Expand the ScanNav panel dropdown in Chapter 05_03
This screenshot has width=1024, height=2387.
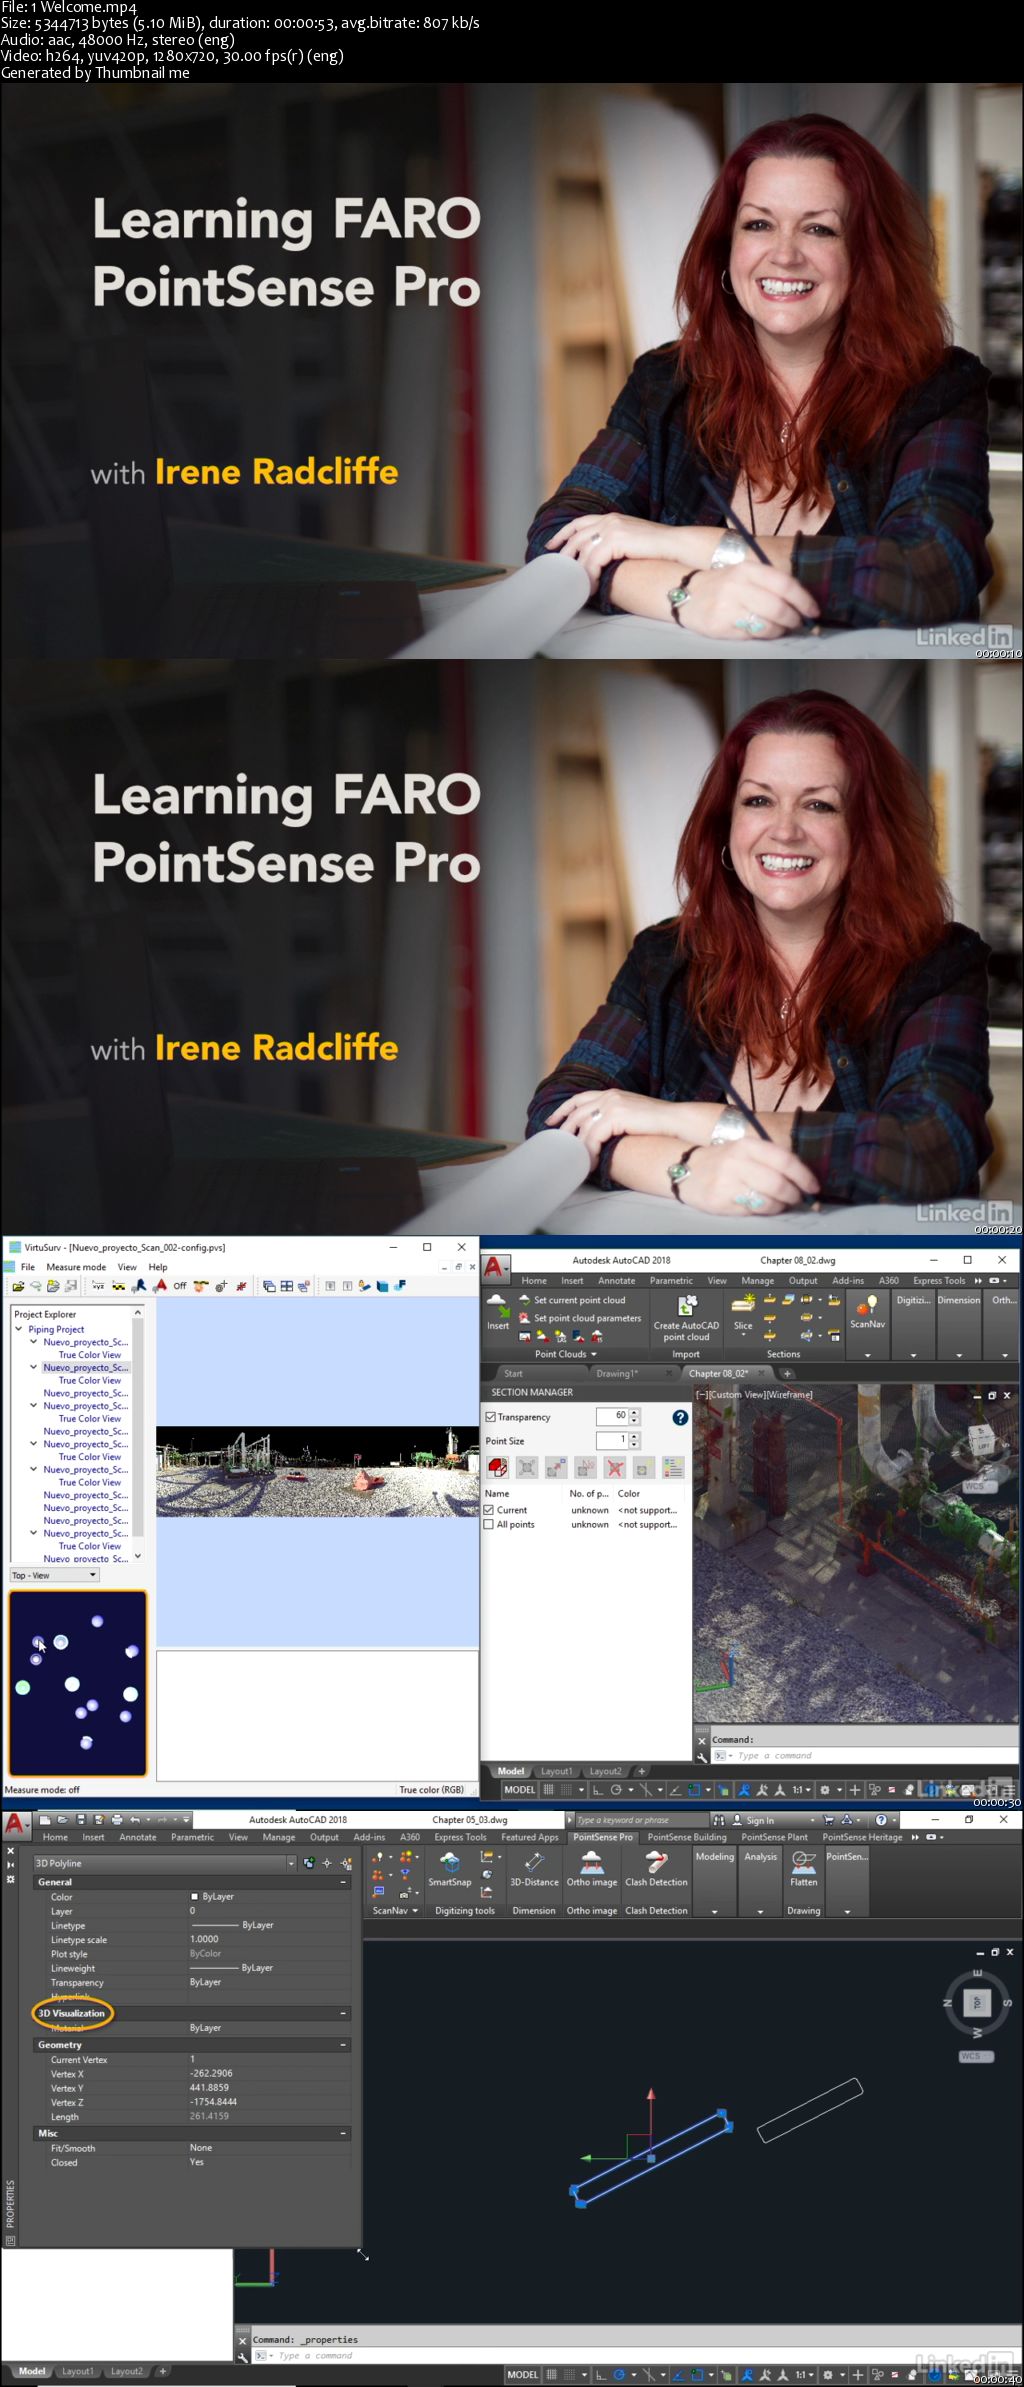[395, 1910]
